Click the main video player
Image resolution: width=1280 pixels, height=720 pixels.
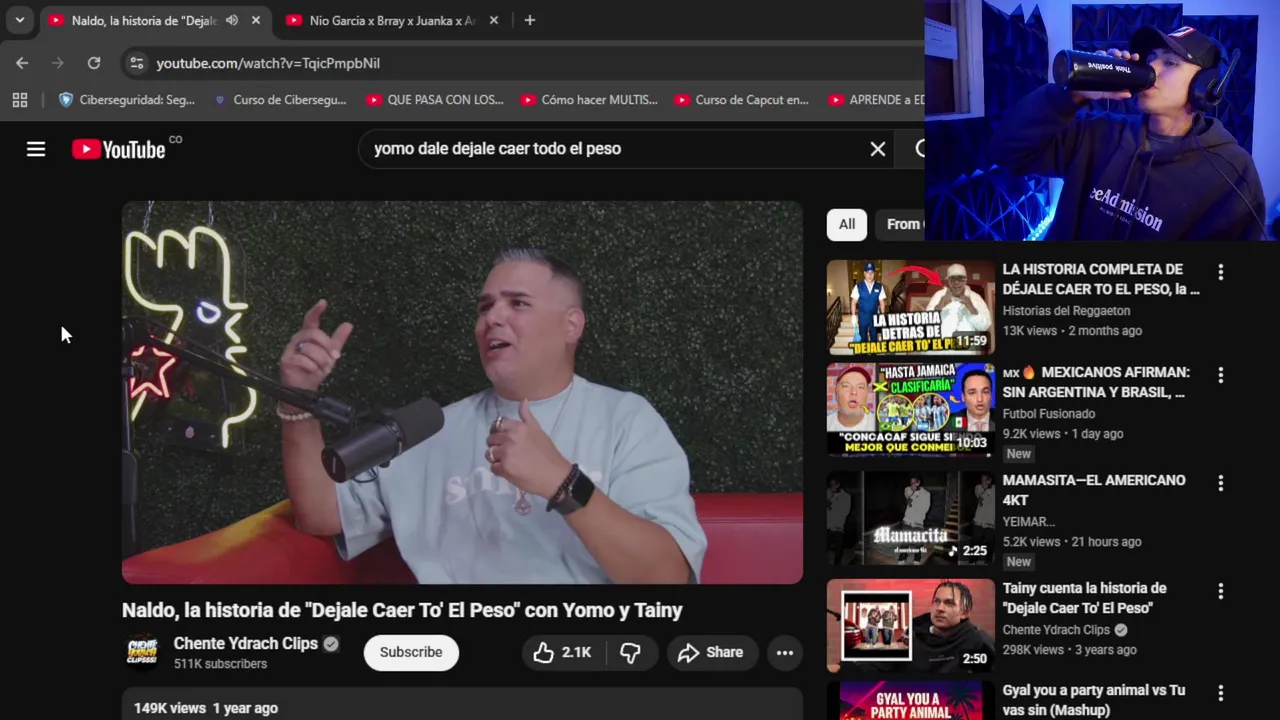(x=462, y=392)
